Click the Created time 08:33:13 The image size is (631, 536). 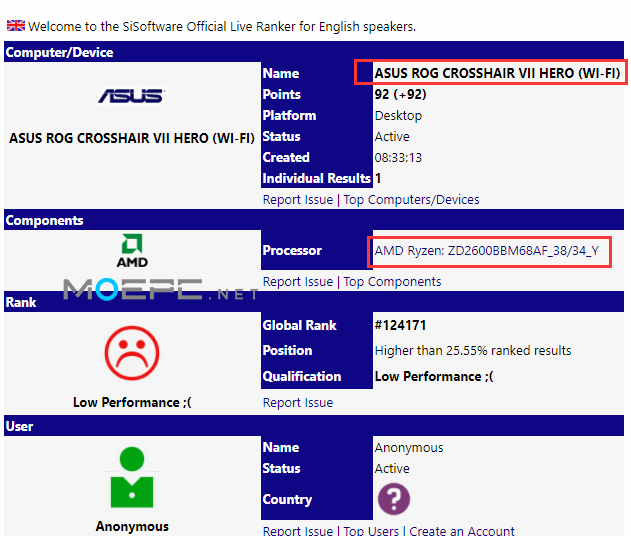coord(398,157)
